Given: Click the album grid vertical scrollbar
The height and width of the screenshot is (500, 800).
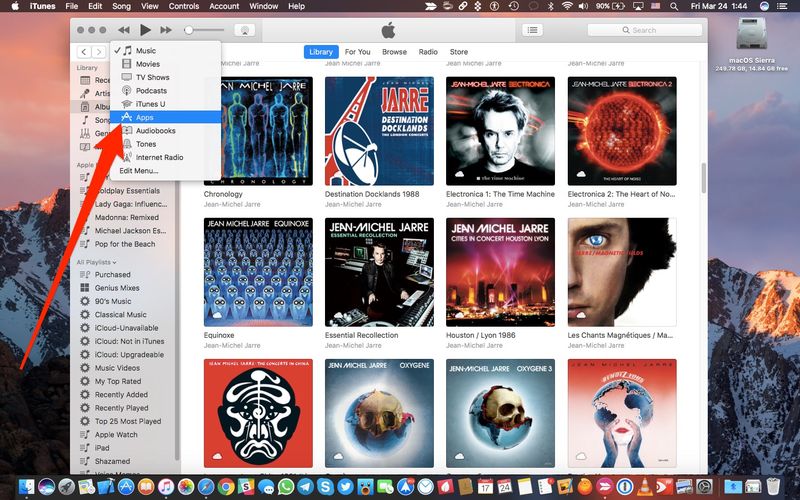Looking at the screenshot, I should 704,178.
